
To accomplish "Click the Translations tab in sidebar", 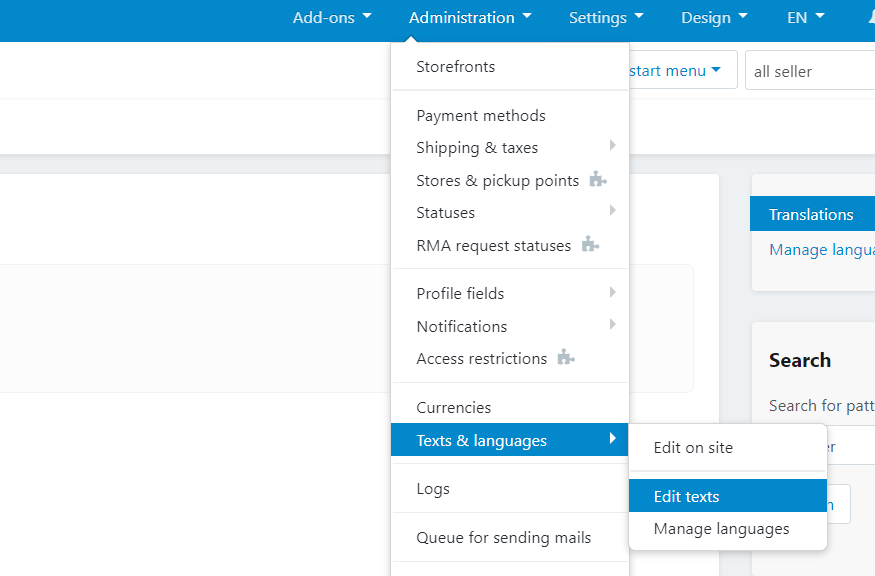I will tap(811, 214).
